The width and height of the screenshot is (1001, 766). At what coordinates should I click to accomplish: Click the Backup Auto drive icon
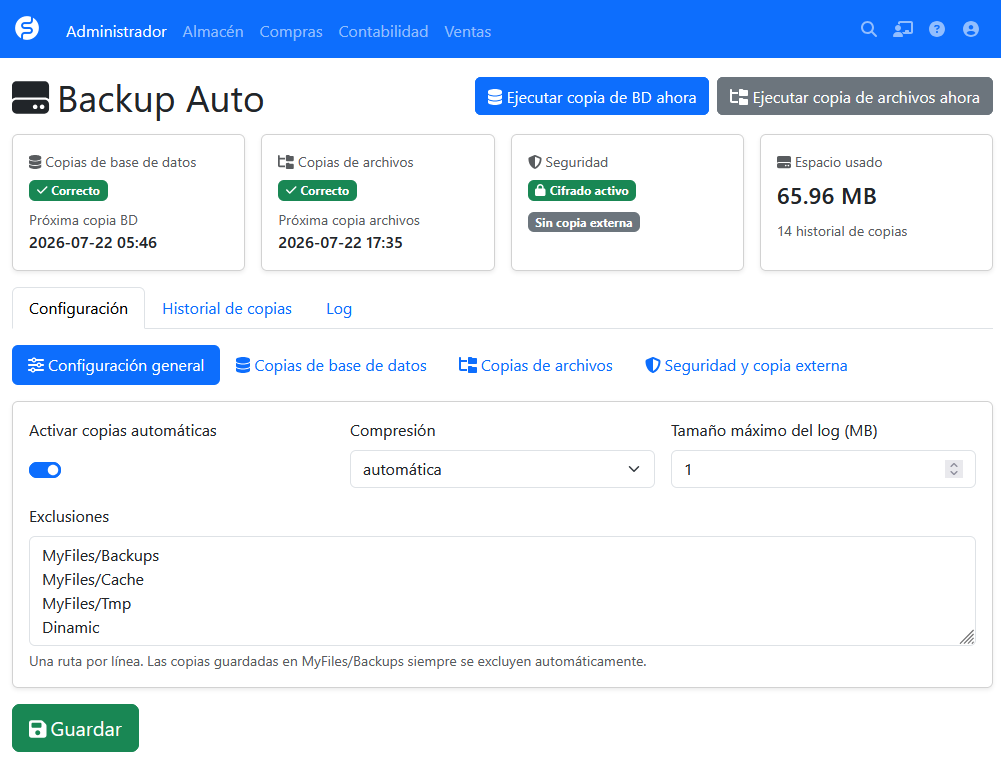coord(31,98)
